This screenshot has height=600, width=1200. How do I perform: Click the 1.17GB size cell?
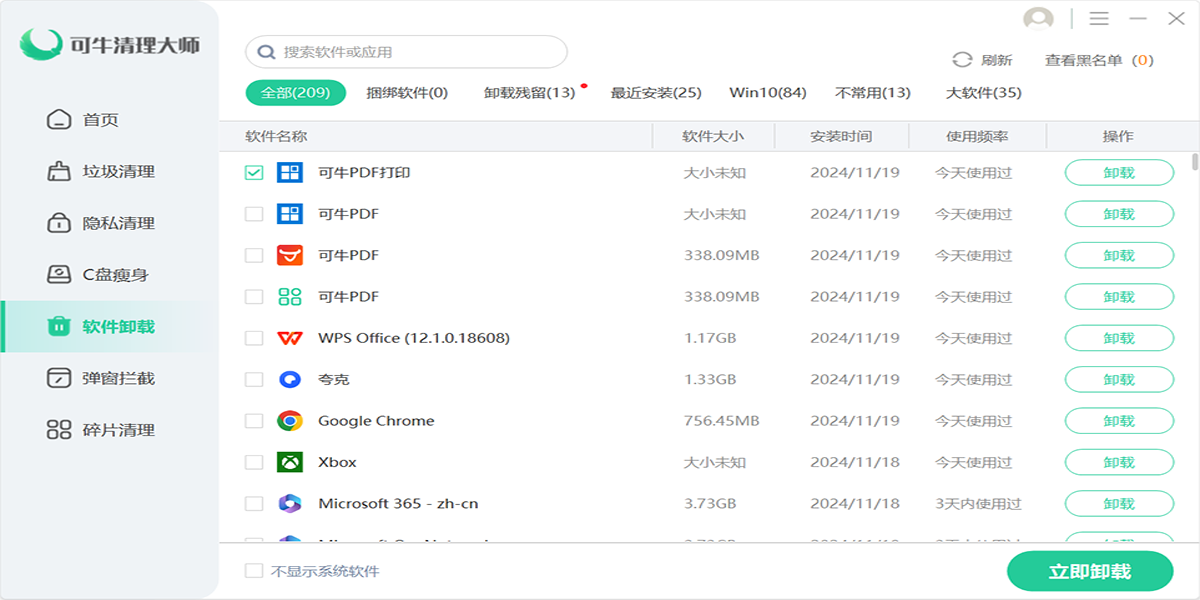710,338
